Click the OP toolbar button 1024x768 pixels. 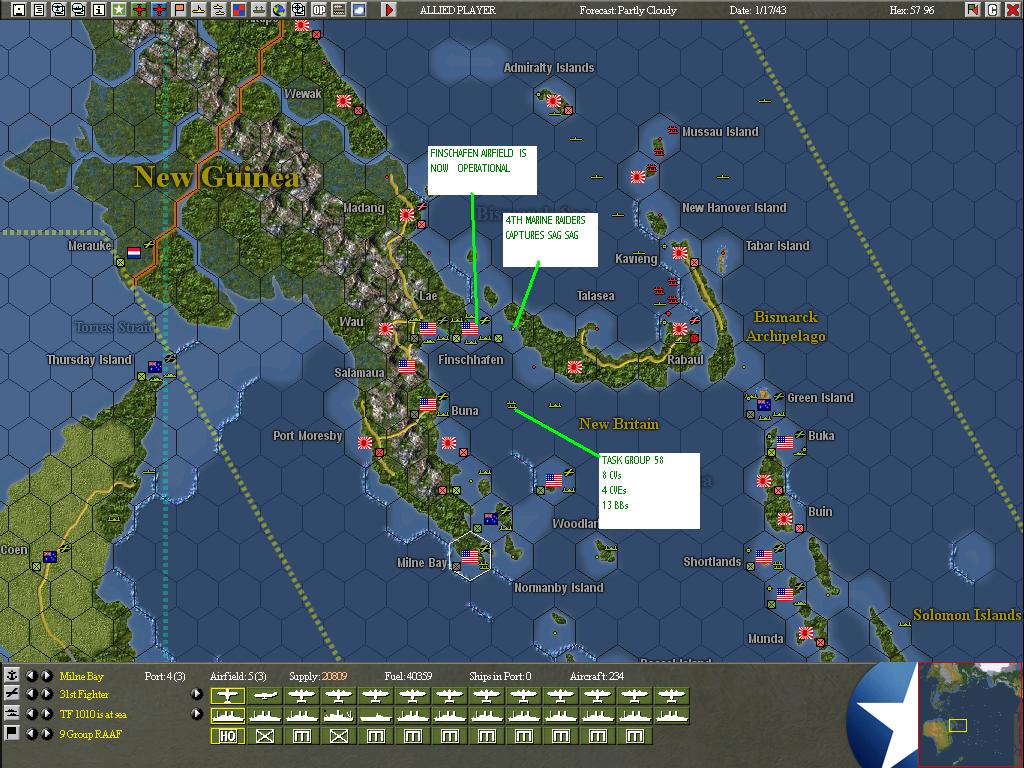pos(319,9)
